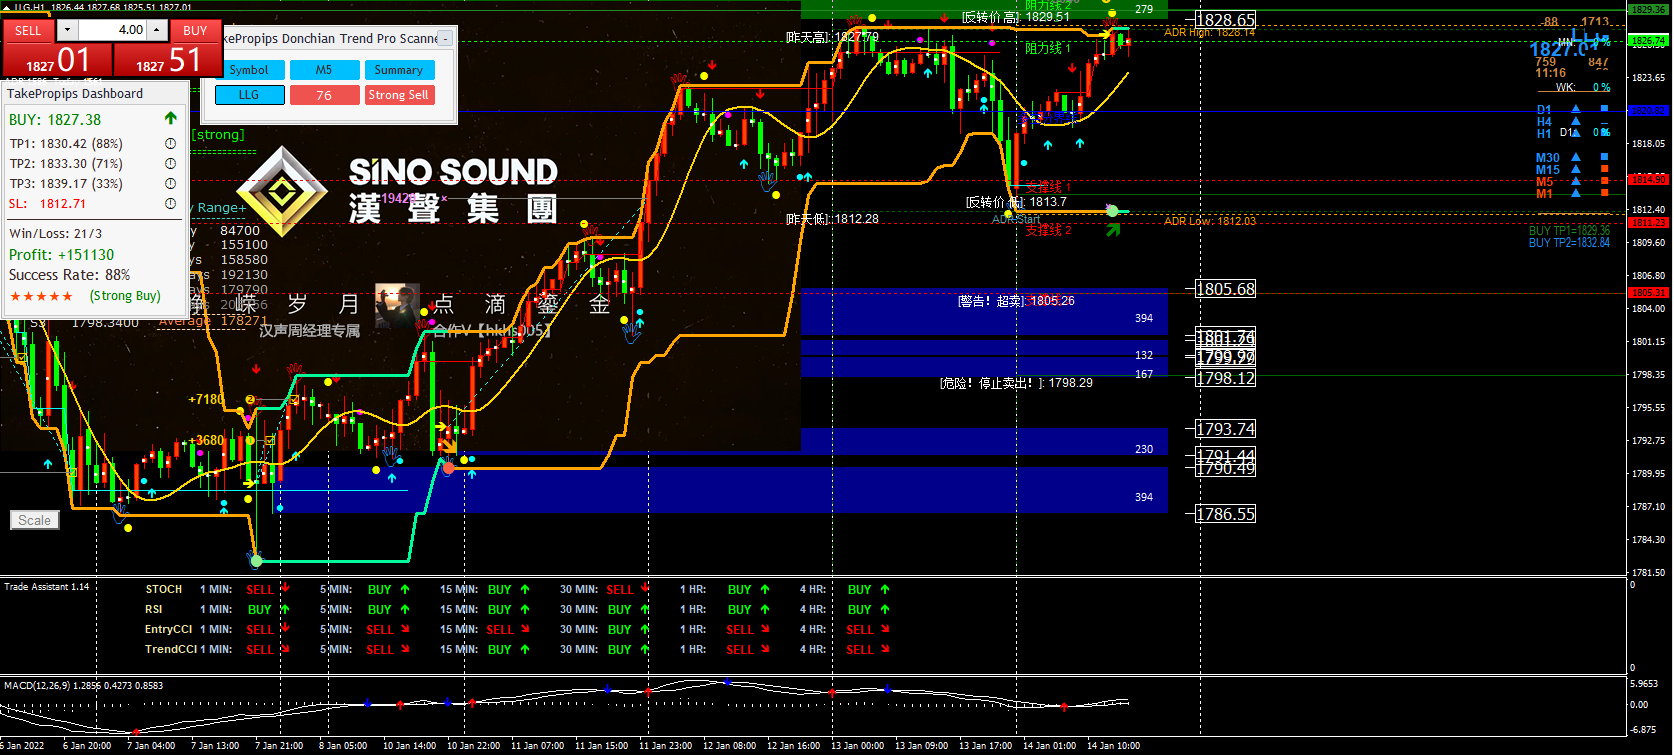
Task: Click the STOCH 30 MIN SELL arrow
Action: tap(645, 589)
